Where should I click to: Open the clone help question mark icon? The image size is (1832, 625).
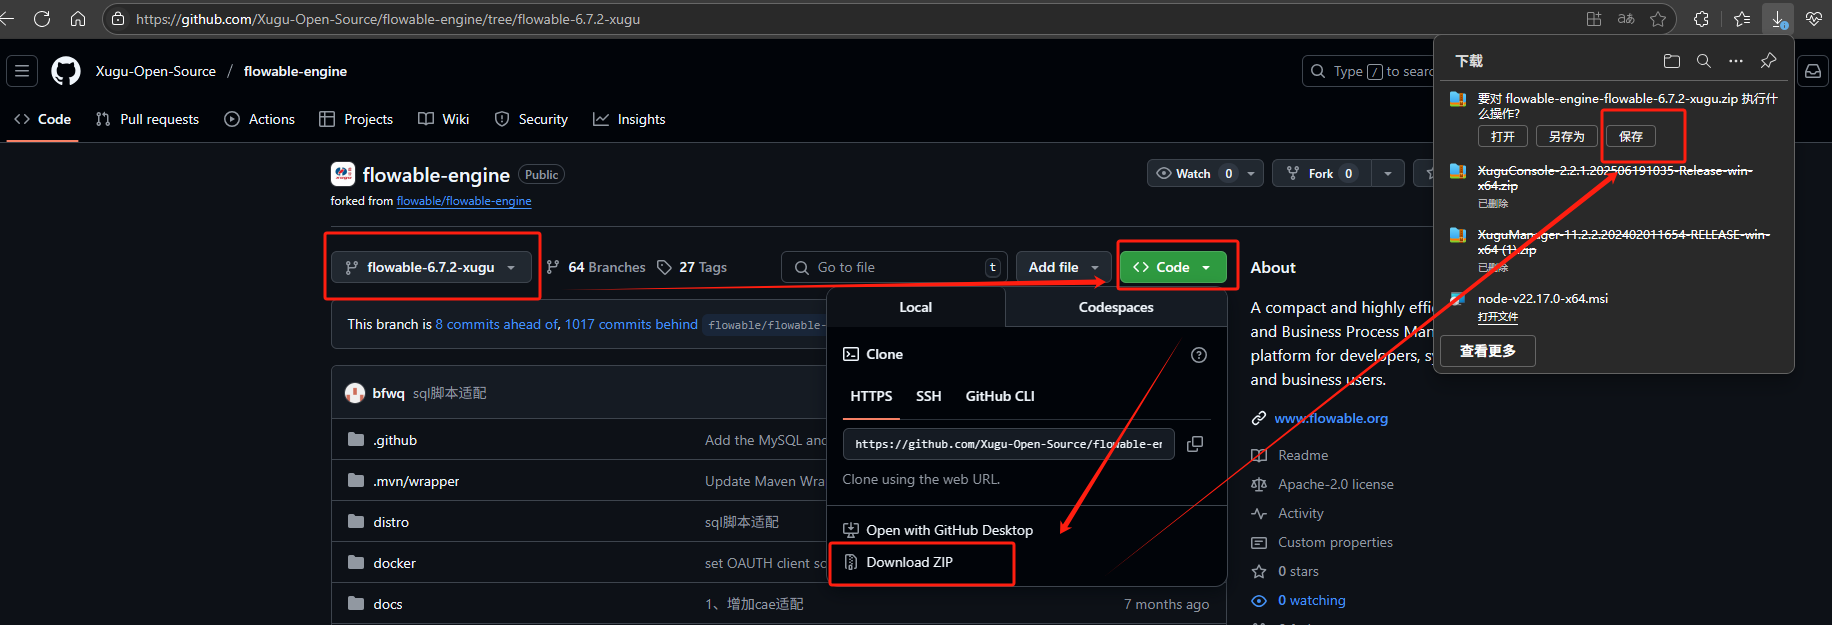[x=1198, y=355]
